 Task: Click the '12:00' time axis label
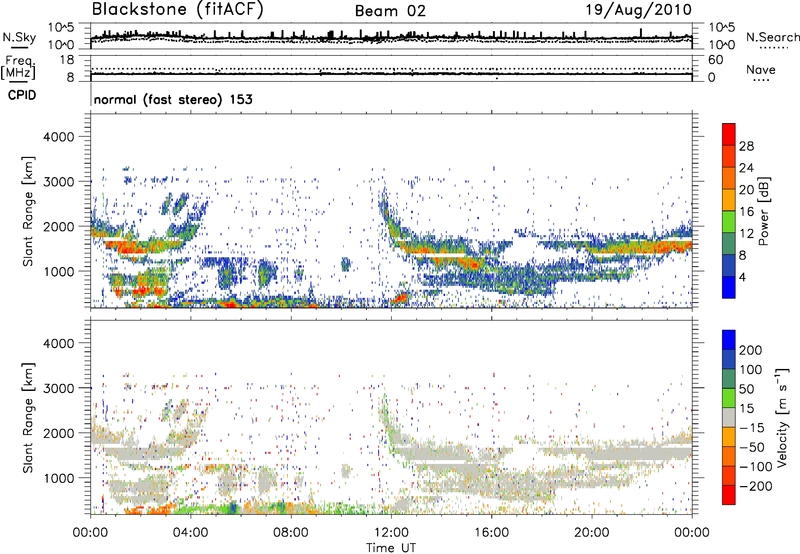391,533
